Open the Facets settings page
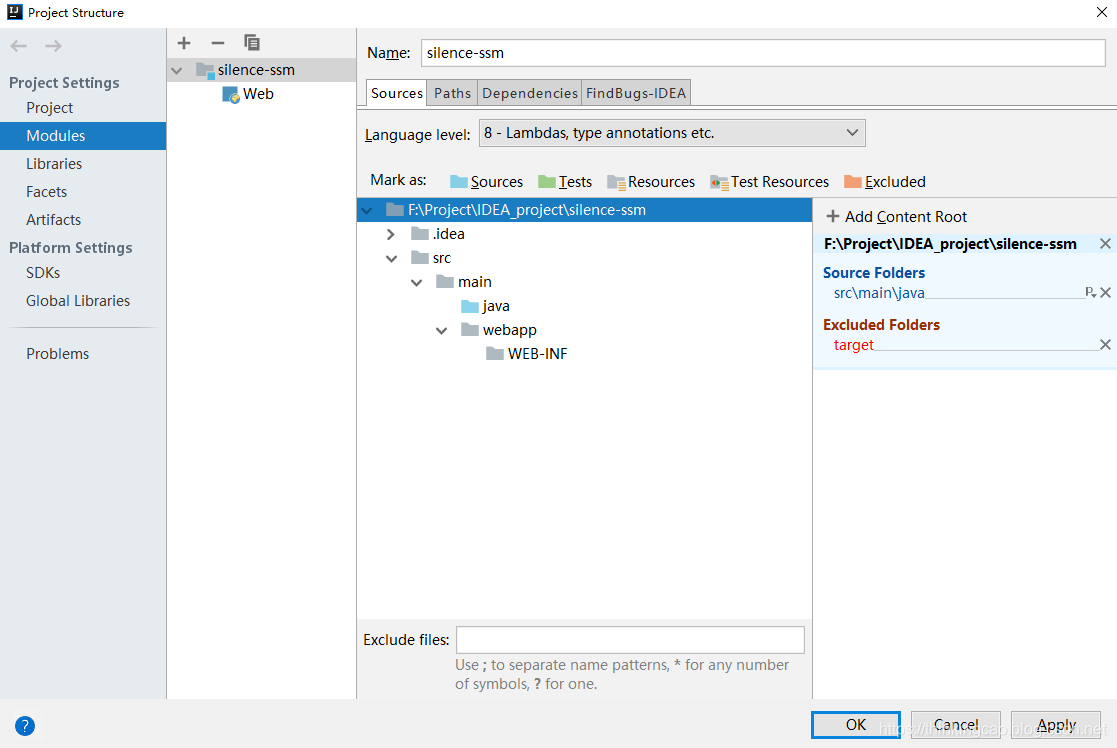The image size is (1117, 748). pos(46,192)
